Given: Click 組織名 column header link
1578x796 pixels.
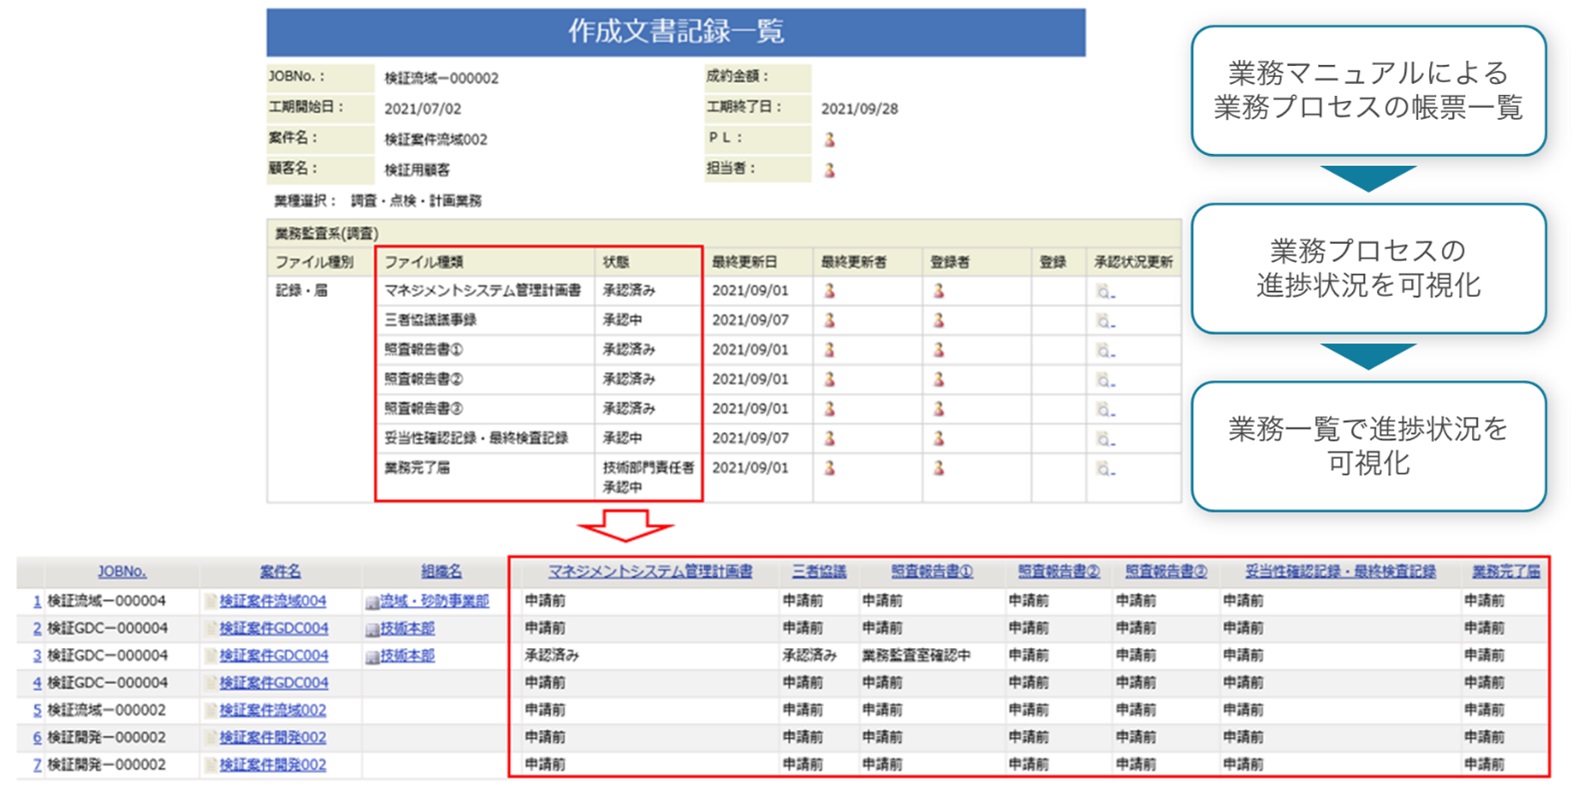Looking at the screenshot, I should click(441, 572).
